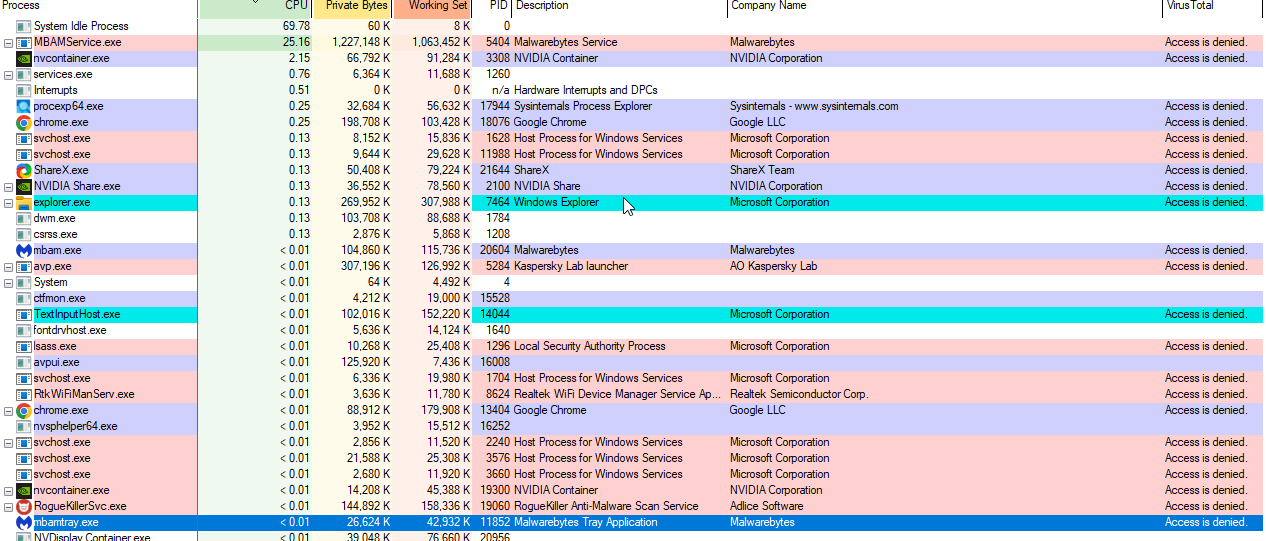
Task: Select the dwm.exe process icon
Action: [x=24, y=218]
